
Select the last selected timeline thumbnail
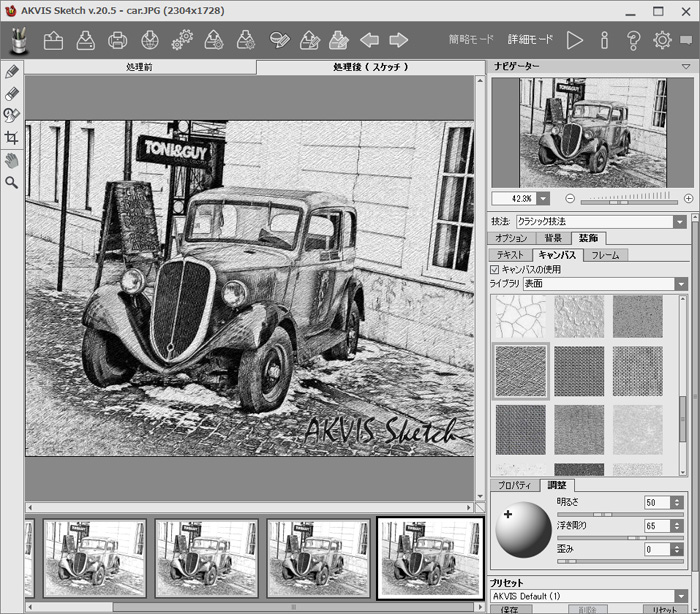[x=430, y=558]
